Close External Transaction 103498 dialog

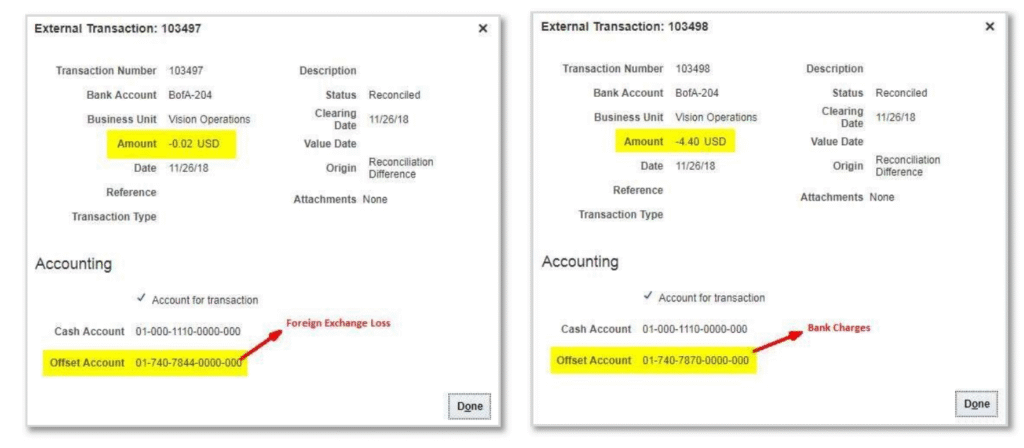coord(989,27)
